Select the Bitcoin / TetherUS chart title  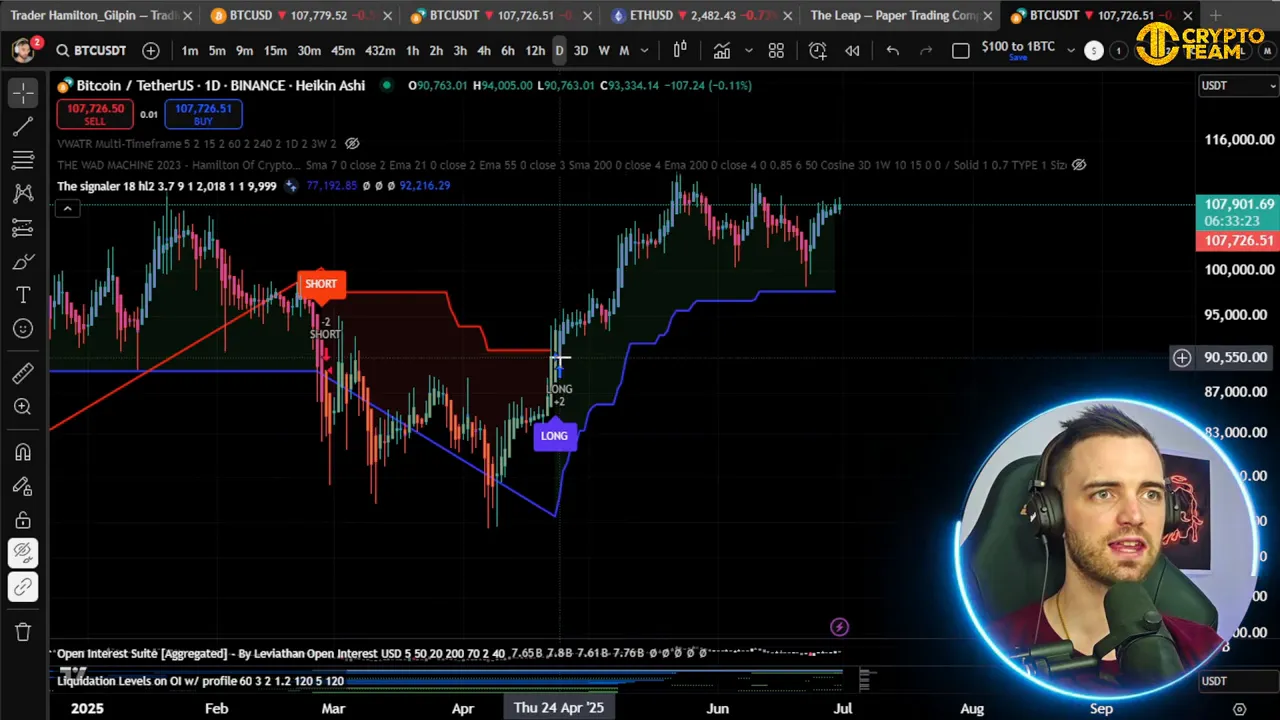pyautogui.click(x=221, y=85)
